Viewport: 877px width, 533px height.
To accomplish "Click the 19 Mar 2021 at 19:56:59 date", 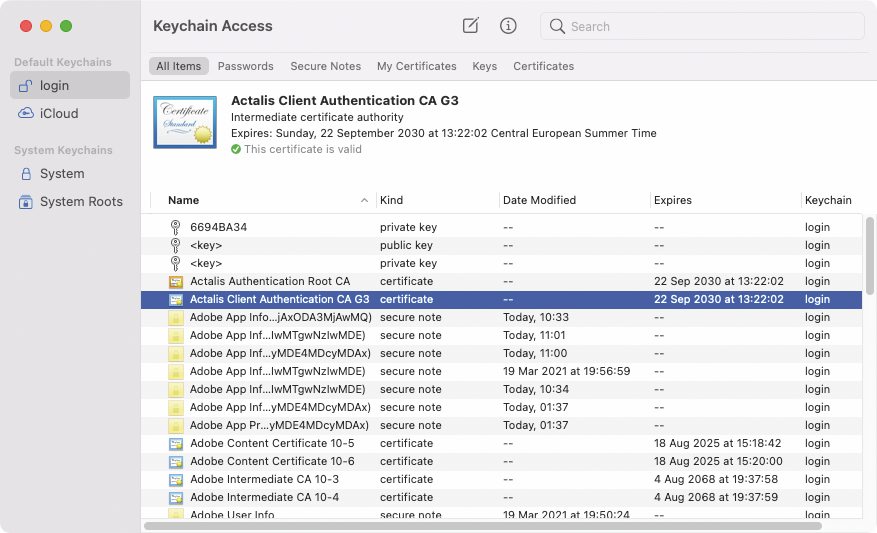I will click(x=566, y=371).
